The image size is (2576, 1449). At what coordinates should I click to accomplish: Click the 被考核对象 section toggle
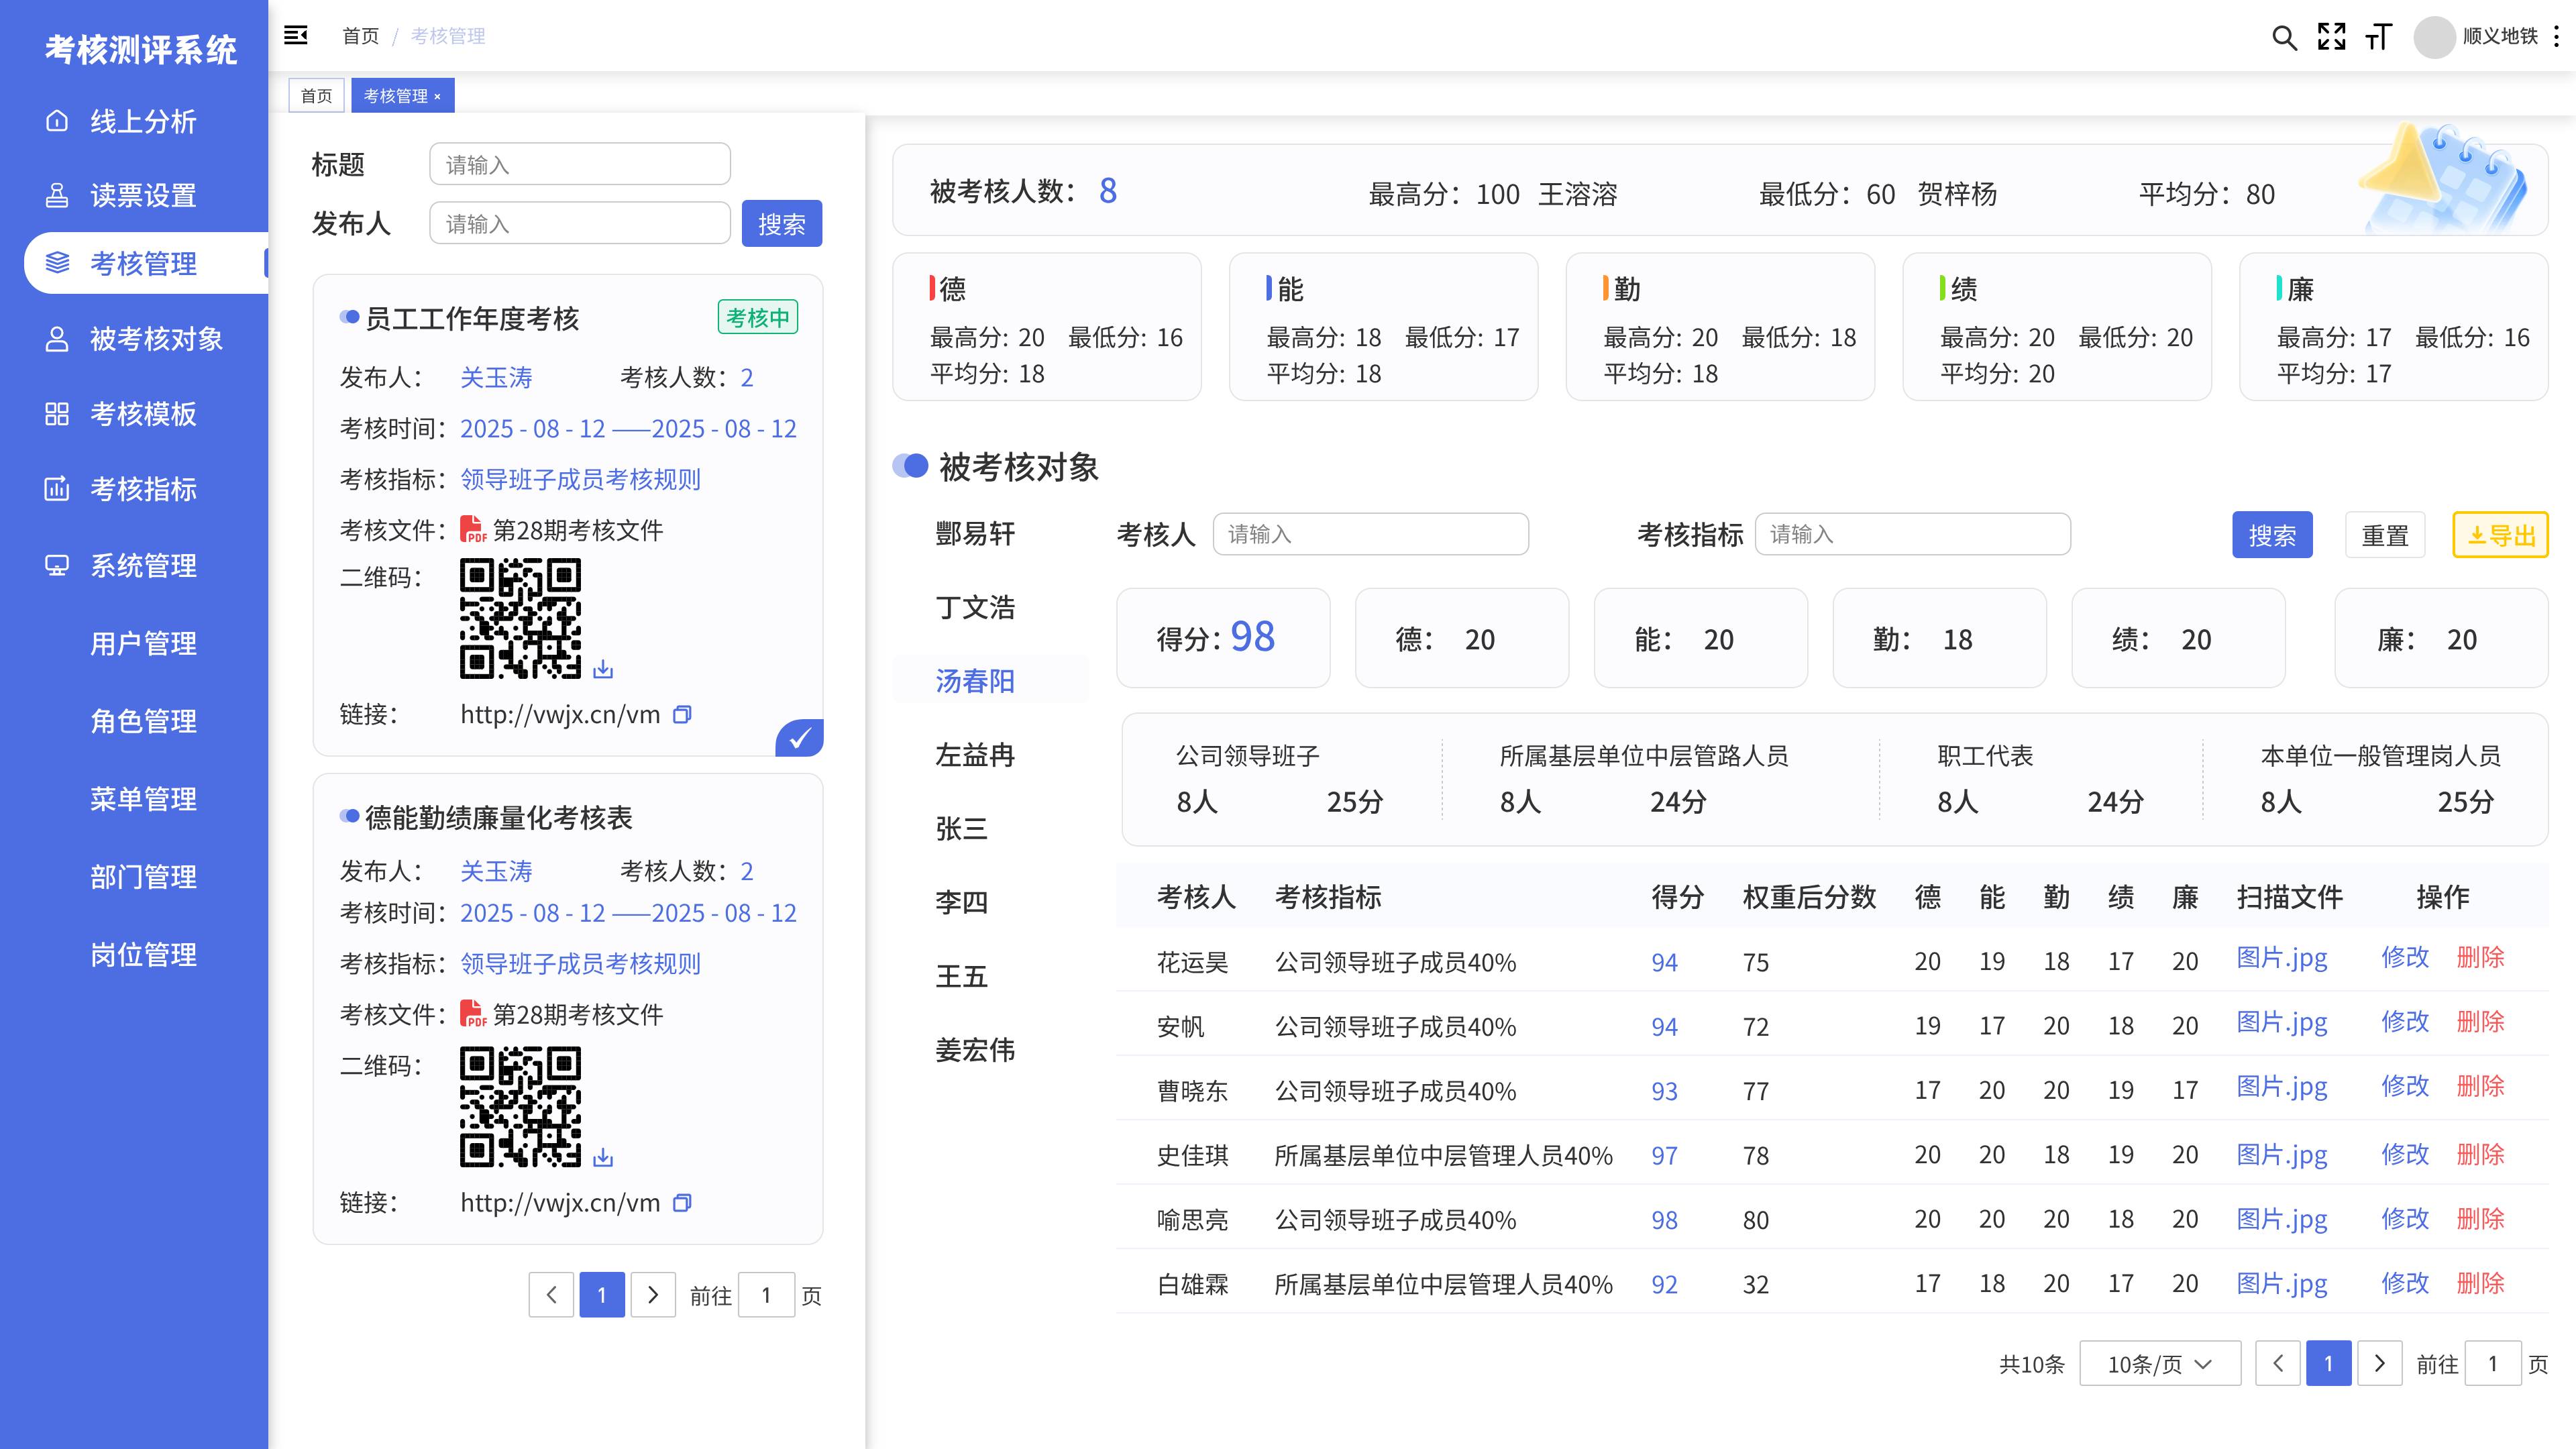coord(910,466)
